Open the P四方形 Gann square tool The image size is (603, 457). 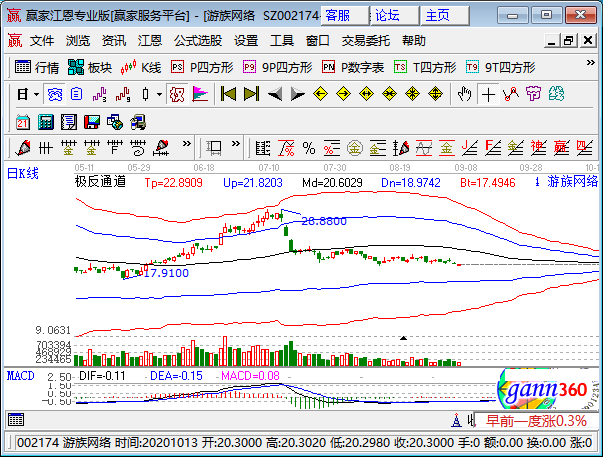[202, 67]
